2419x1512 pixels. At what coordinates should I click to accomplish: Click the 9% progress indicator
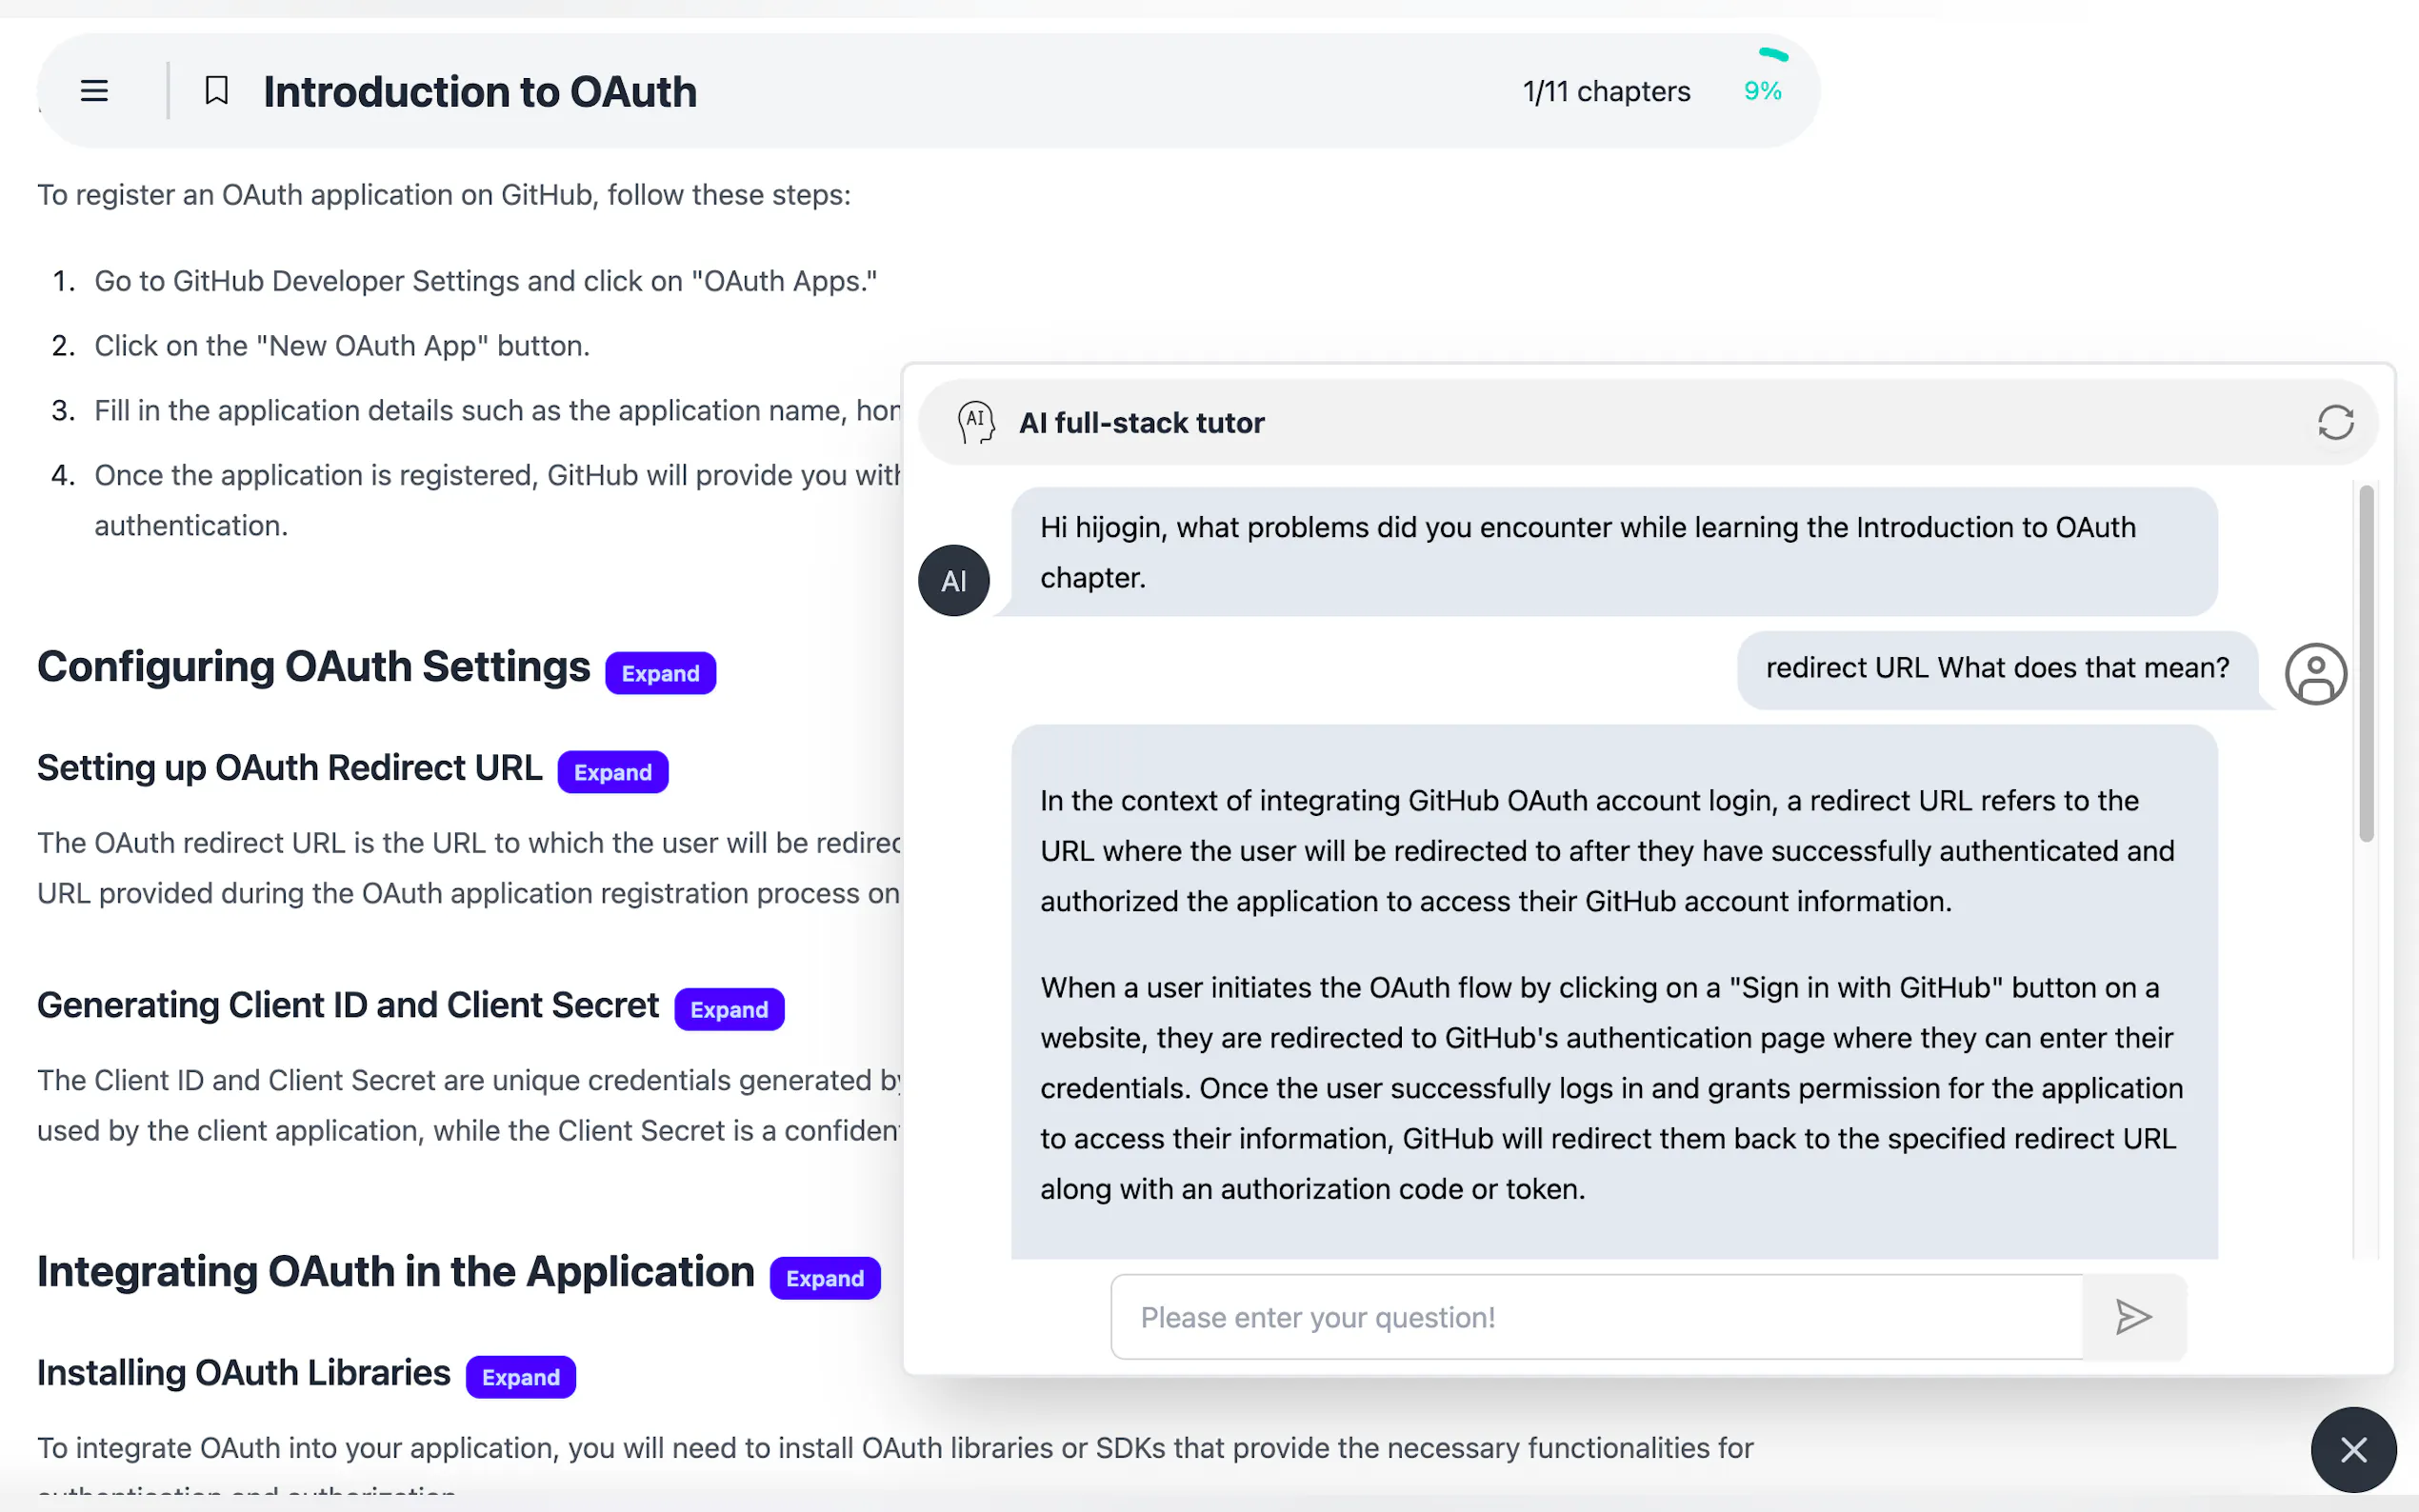(1762, 91)
